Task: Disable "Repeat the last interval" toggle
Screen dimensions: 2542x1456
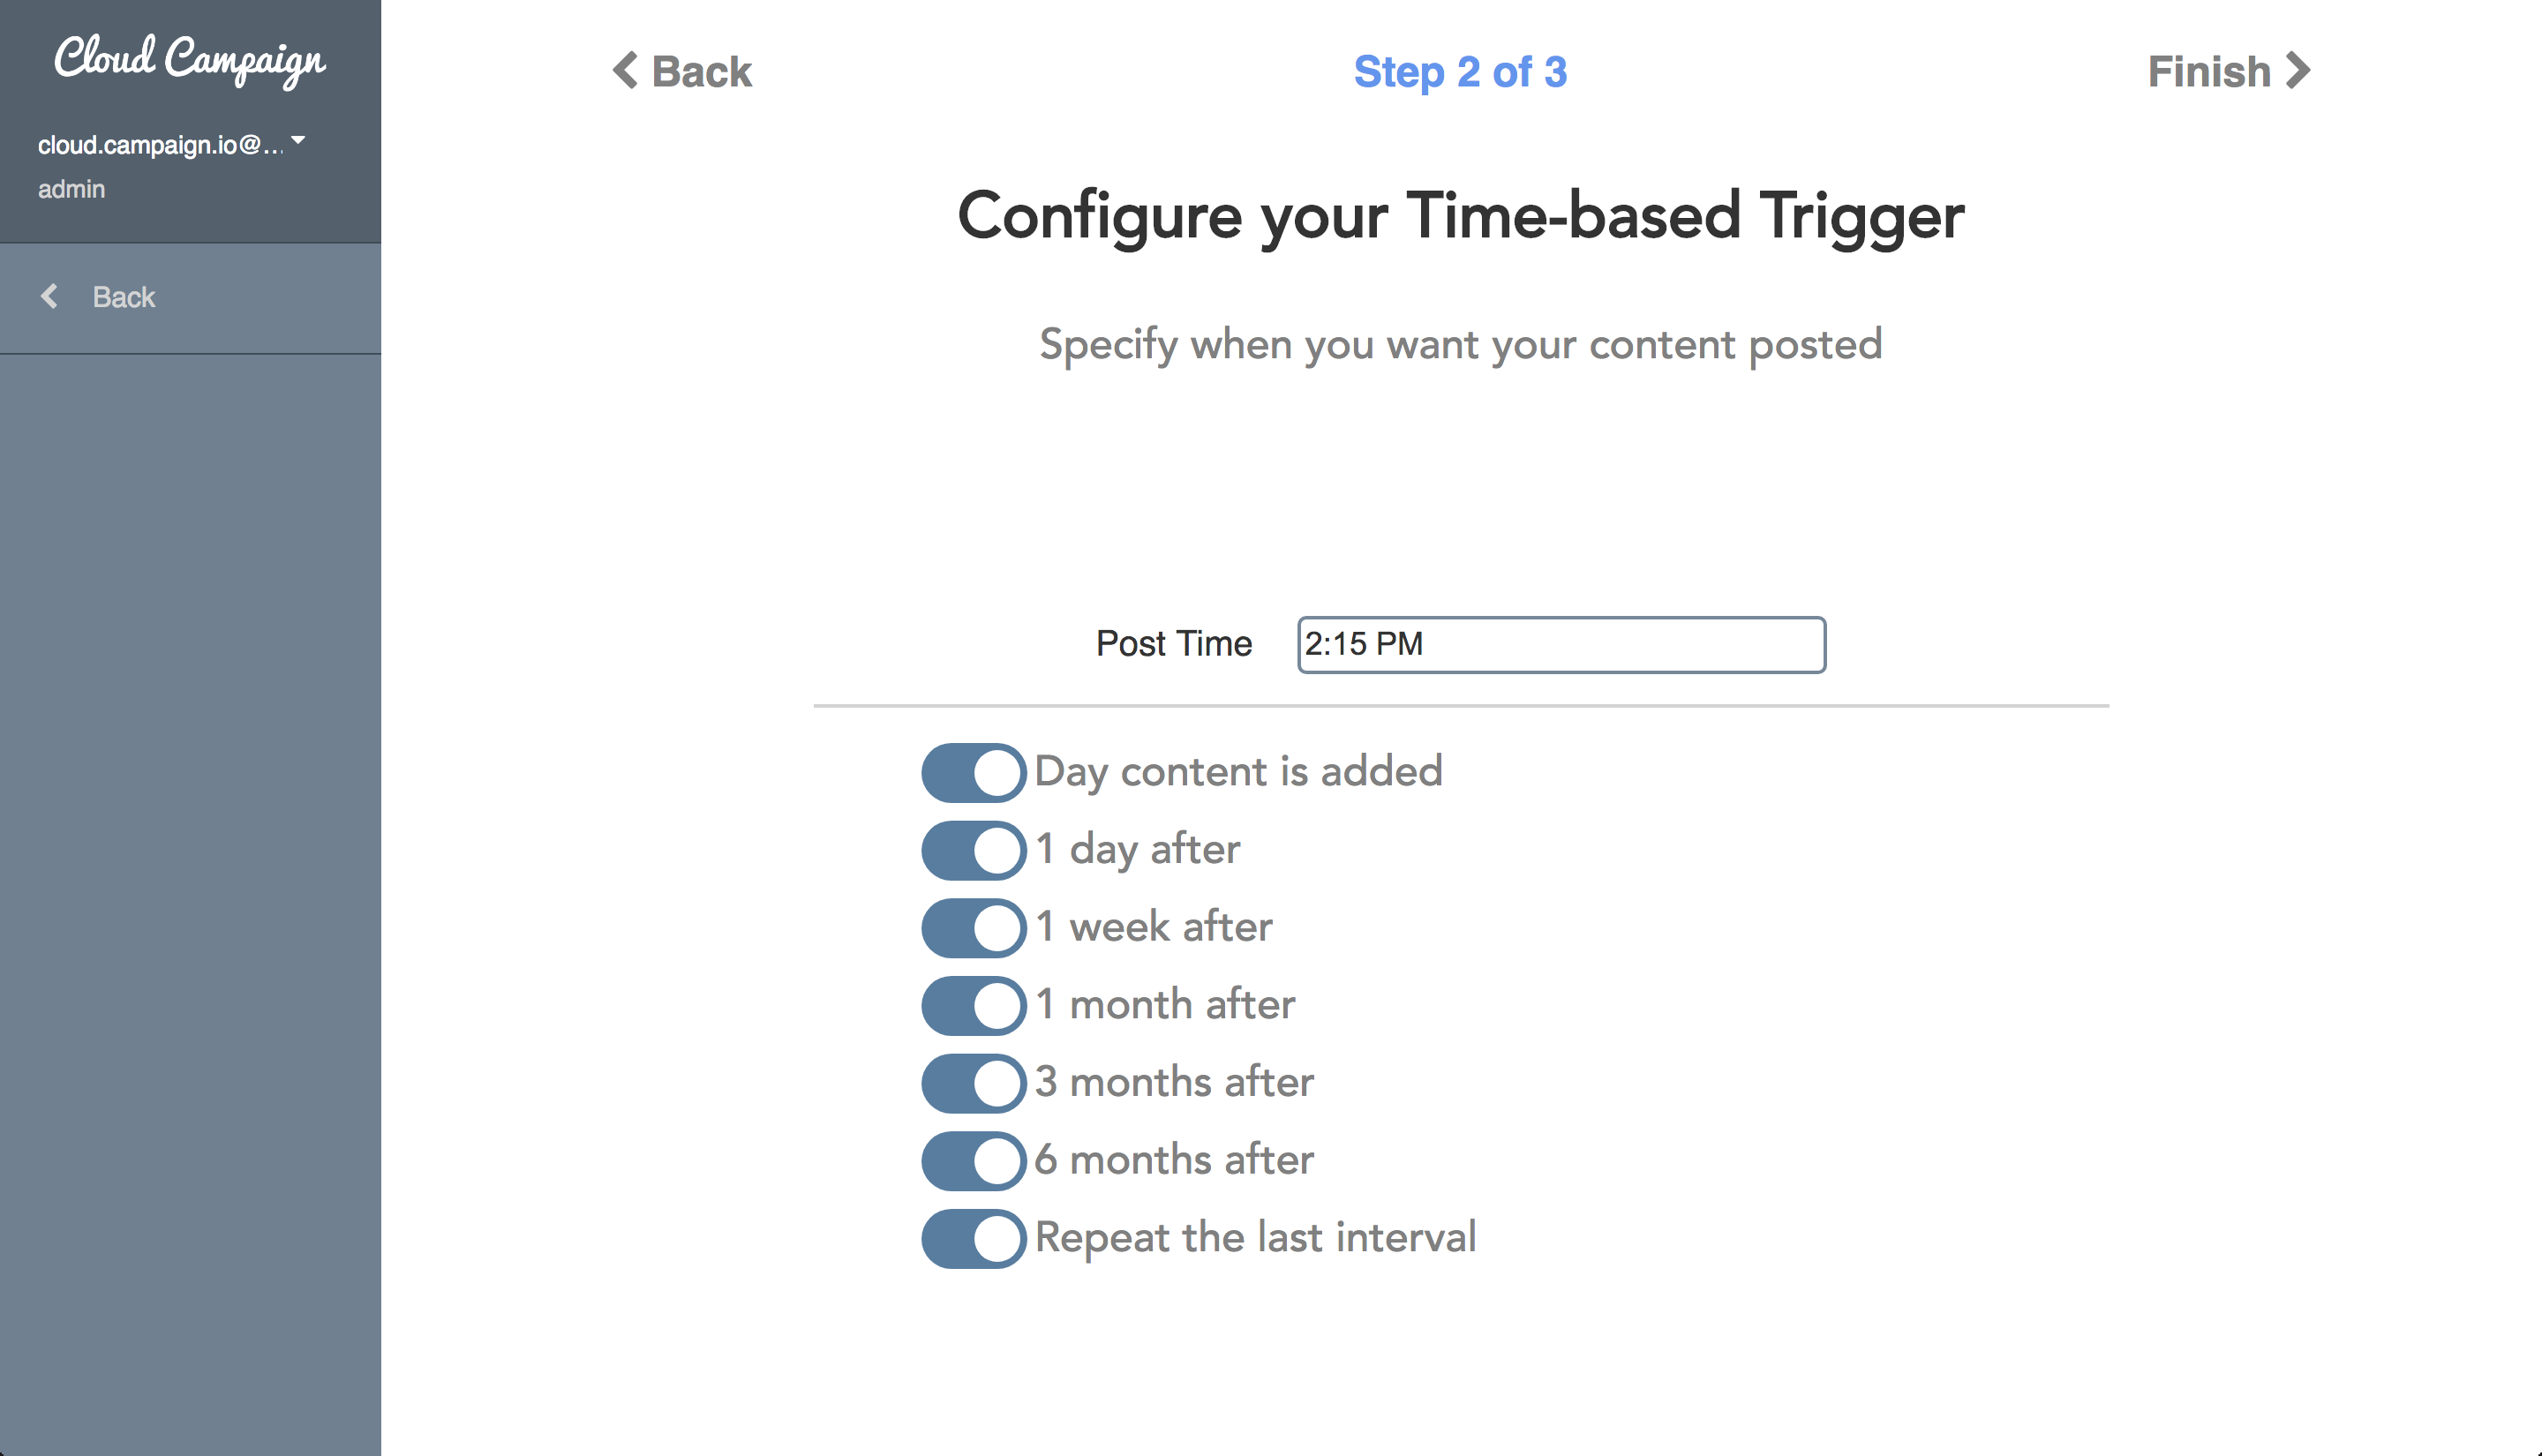Action: [x=973, y=1239]
